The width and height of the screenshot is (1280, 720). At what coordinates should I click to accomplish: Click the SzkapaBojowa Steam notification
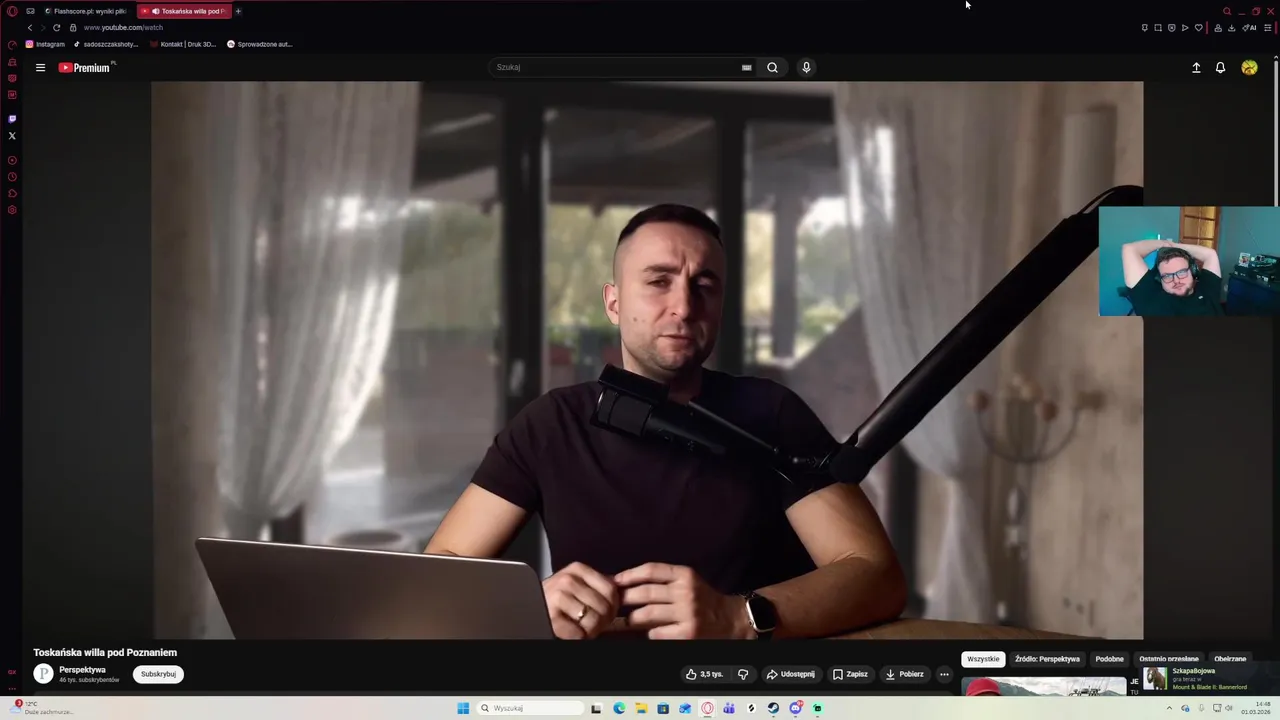(x=1210, y=678)
